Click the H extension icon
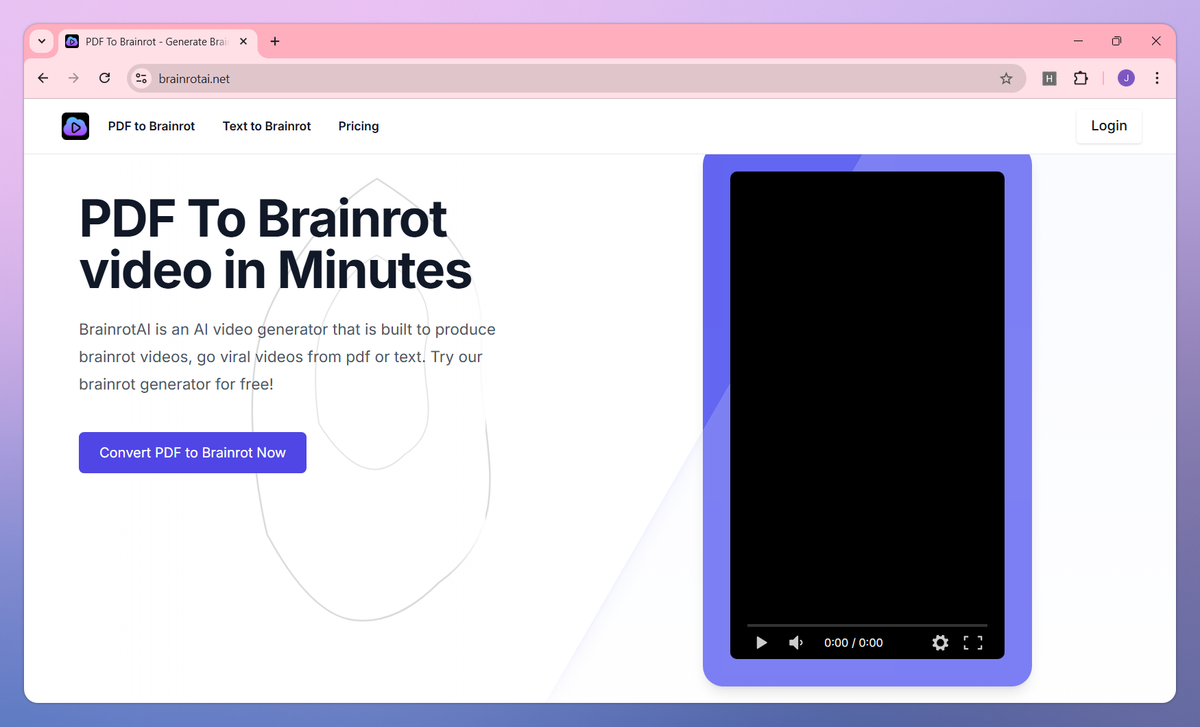This screenshot has height=727, width=1200. tap(1049, 77)
